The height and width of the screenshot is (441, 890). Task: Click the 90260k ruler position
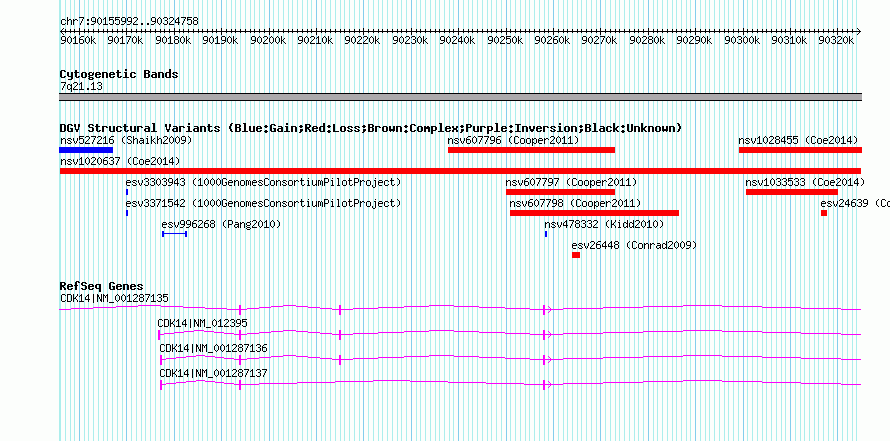[553, 40]
